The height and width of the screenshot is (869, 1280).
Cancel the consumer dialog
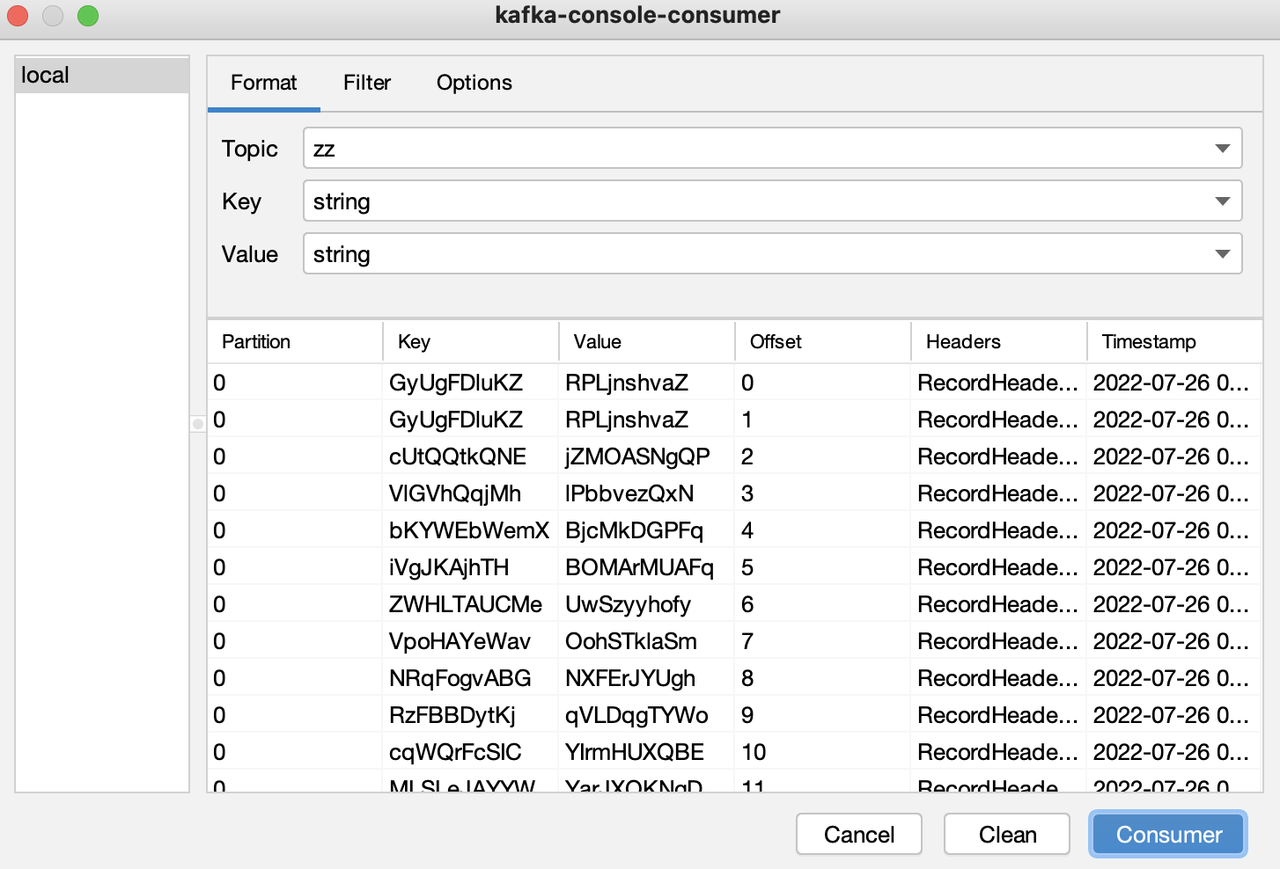coord(858,834)
